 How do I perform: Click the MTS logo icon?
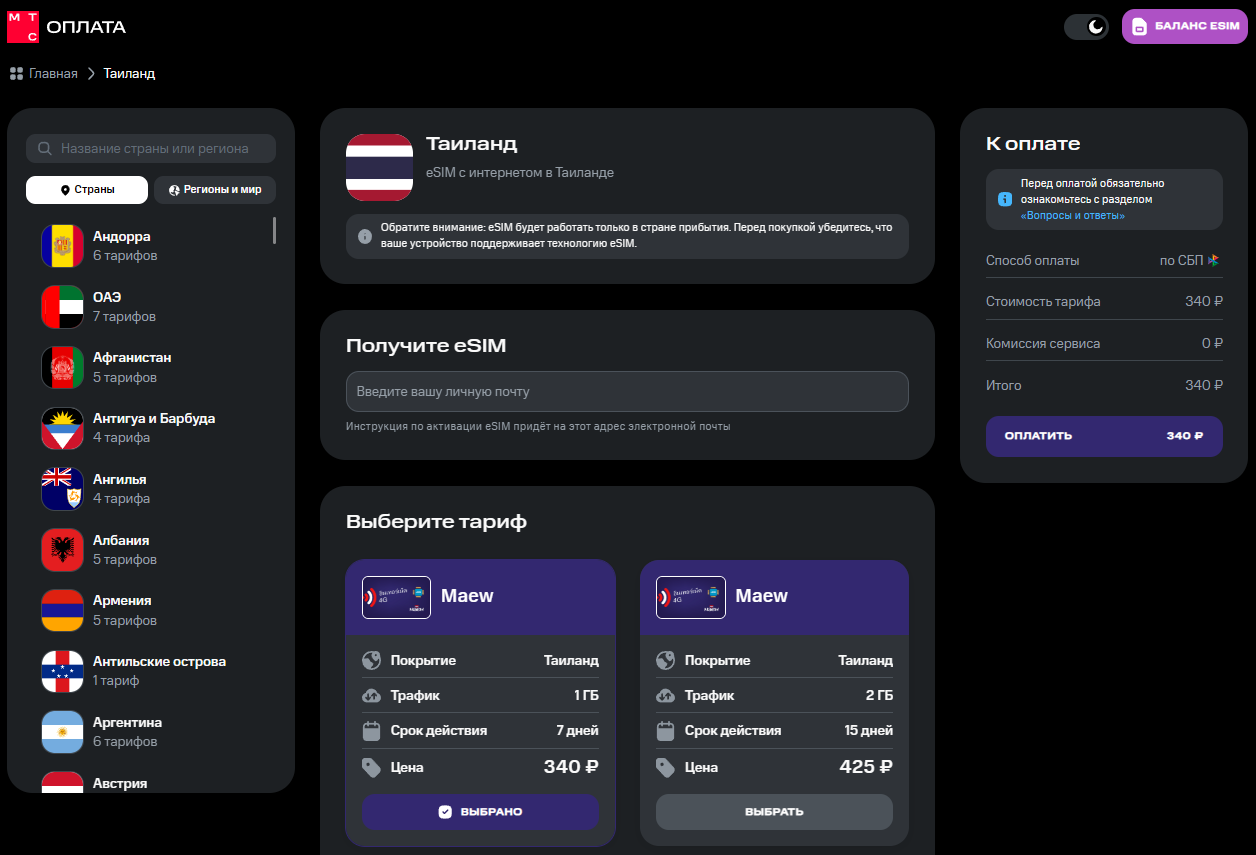click(x=23, y=27)
